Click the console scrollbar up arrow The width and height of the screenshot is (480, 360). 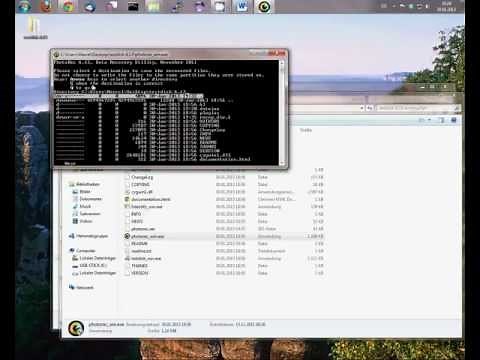282,63
